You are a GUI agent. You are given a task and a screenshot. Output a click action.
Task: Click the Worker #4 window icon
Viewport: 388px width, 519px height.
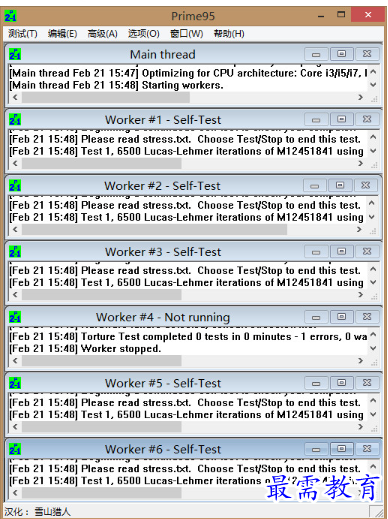[15, 317]
